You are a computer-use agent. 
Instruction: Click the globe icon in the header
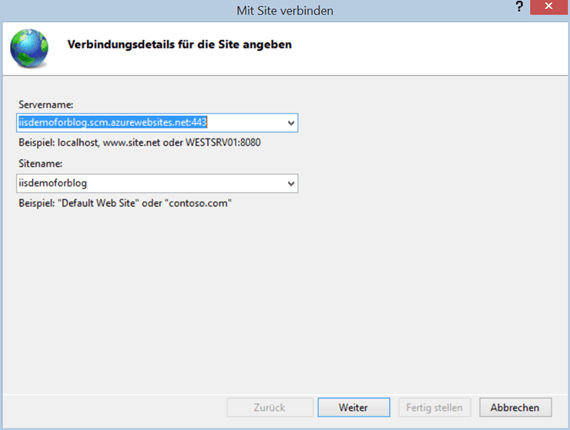point(29,48)
